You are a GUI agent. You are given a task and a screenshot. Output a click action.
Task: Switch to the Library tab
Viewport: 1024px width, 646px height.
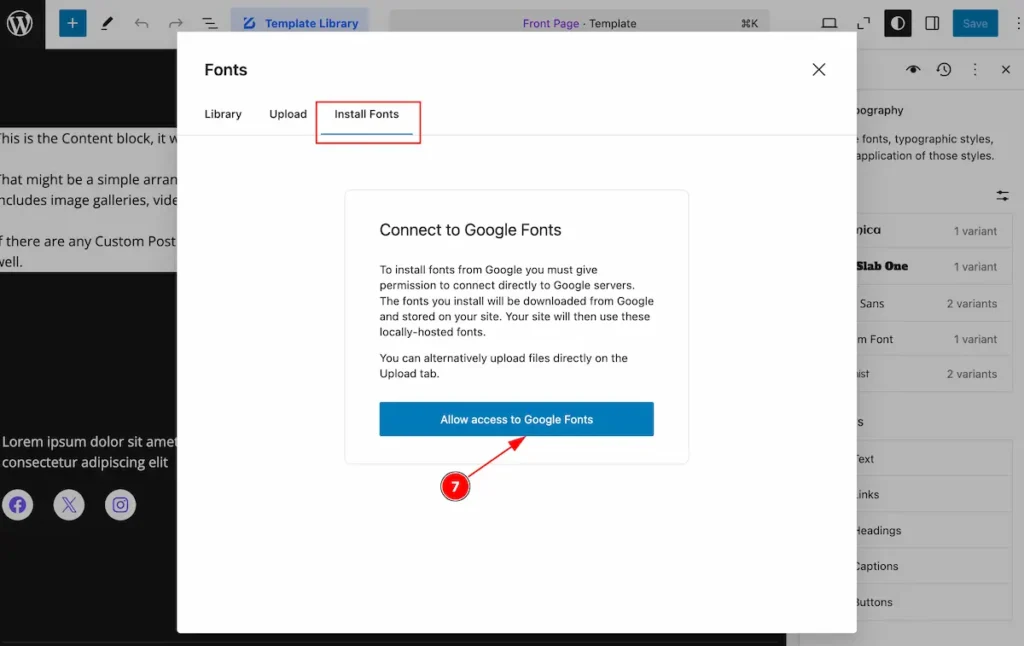pos(223,114)
